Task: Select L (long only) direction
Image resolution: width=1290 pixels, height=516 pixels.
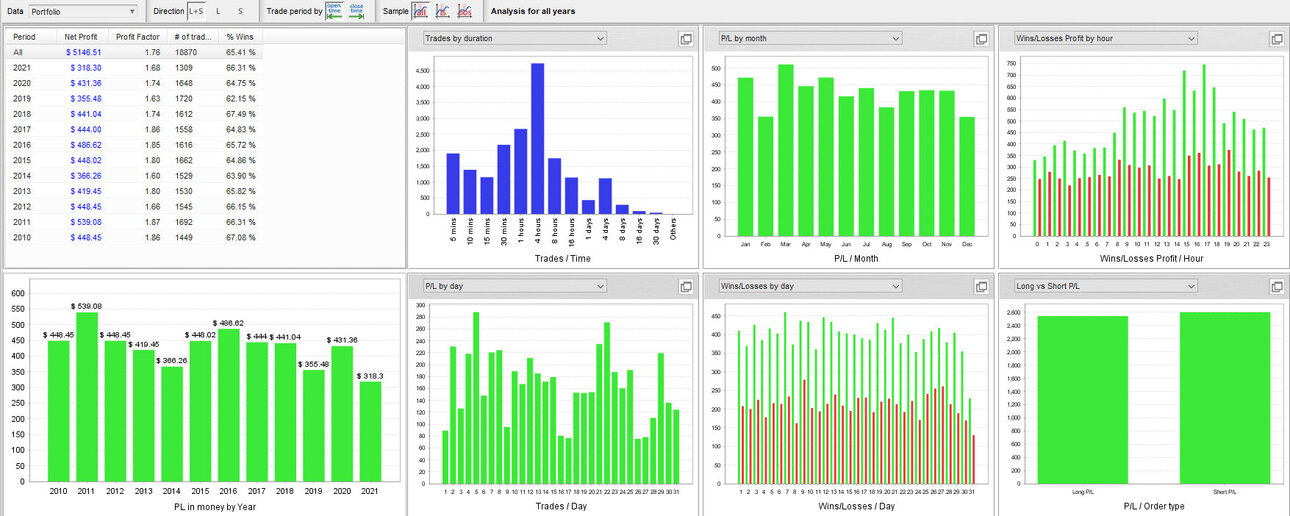Action: click(x=219, y=11)
